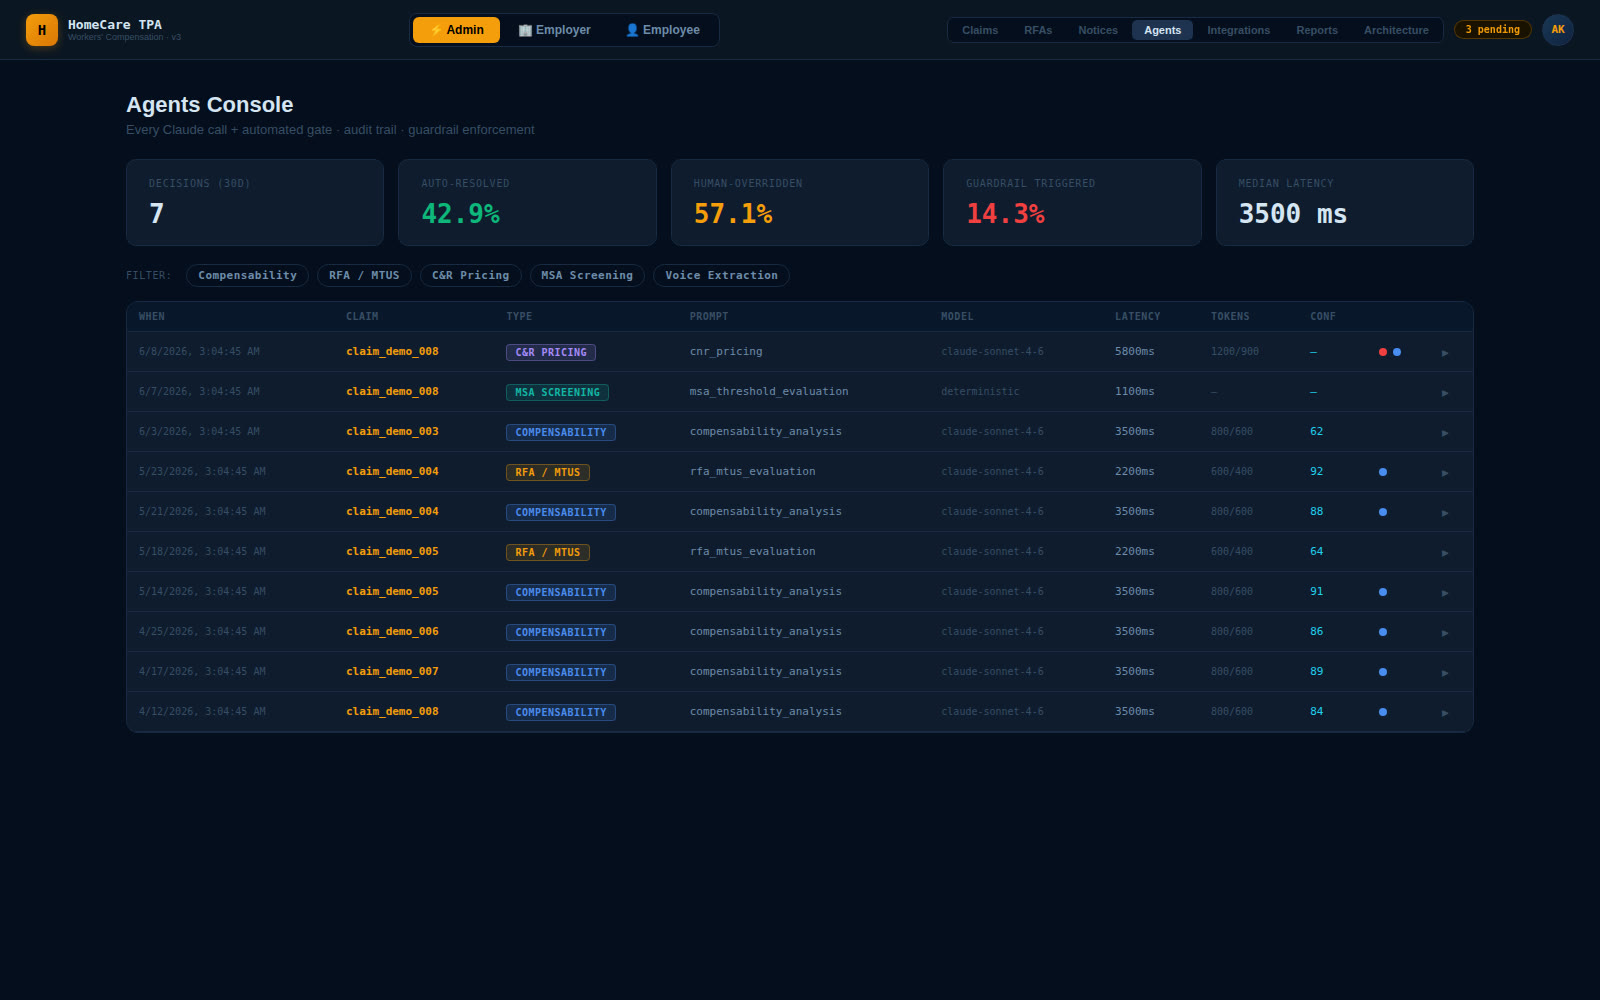The image size is (1600, 1000).
Task: Click blue status dot in 5/14/2026 row
Action: point(1383,592)
